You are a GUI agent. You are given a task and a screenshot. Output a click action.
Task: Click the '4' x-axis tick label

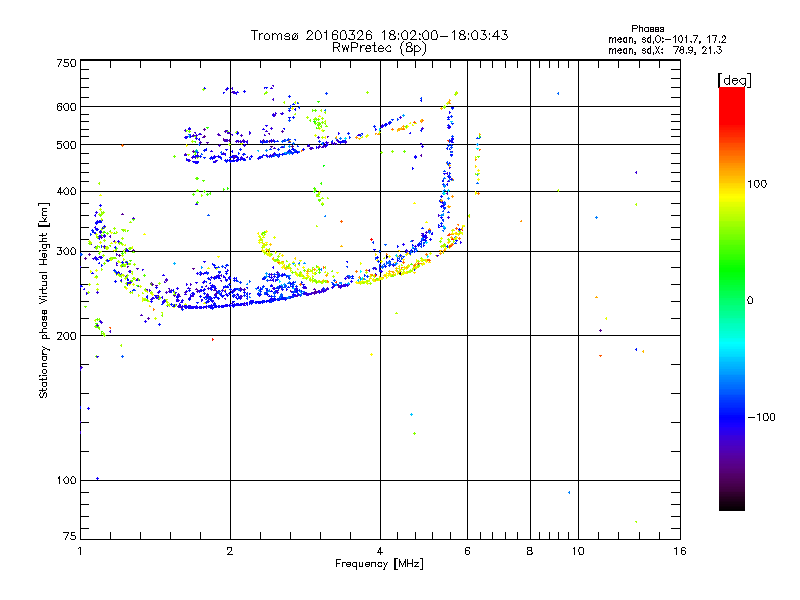pyautogui.click(x=380, y=551)
